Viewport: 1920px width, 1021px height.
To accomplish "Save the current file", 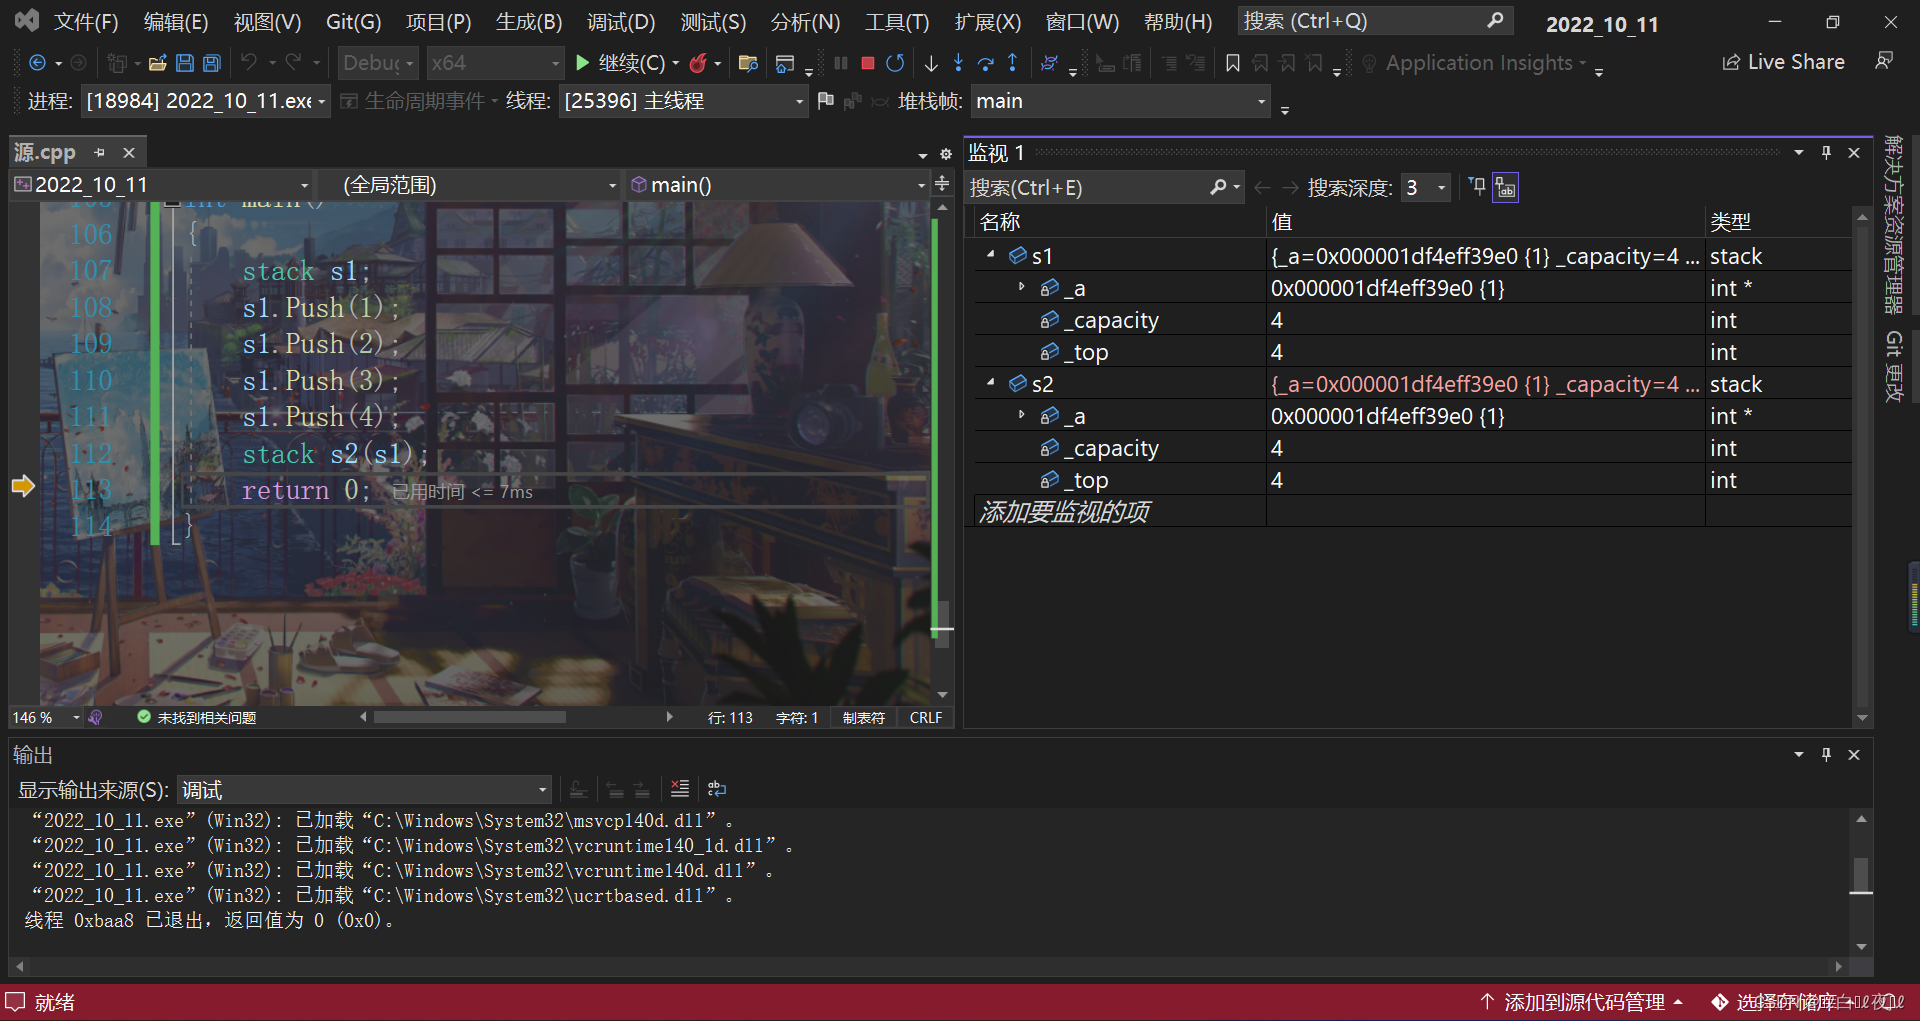I will click(184, 63).
